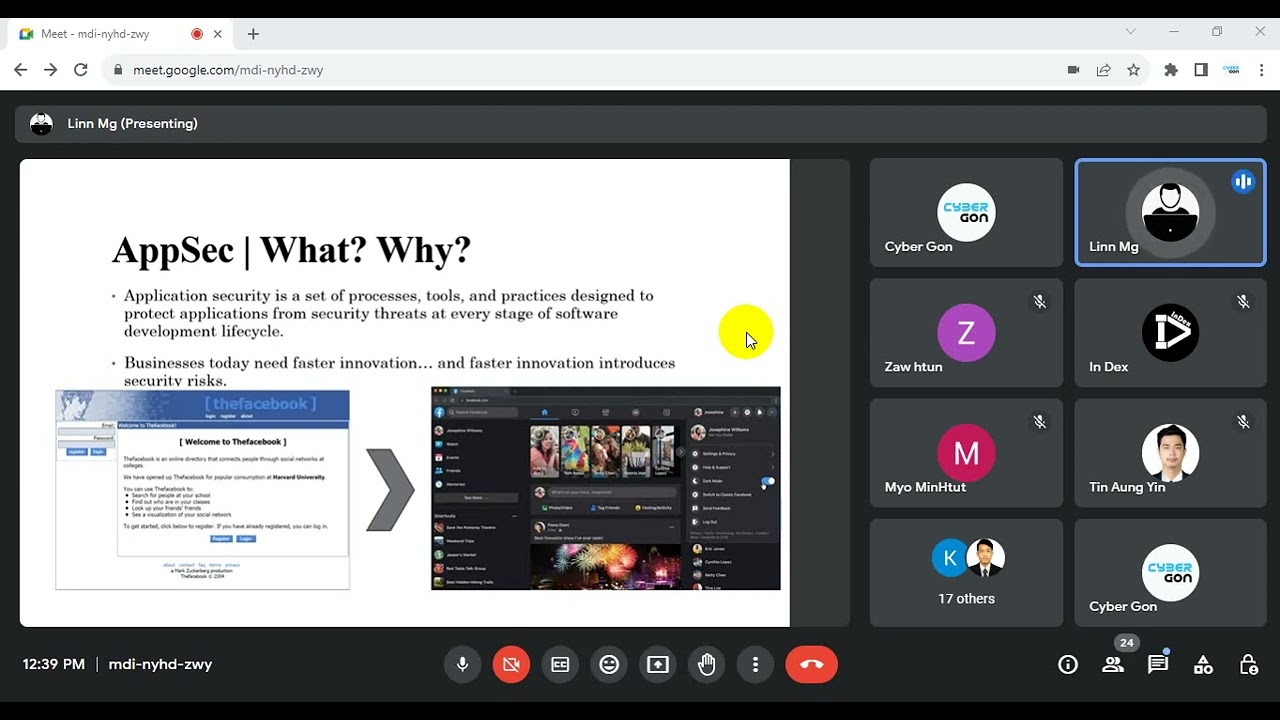Raise your hand
The width and height of the screenshot is (1280, 720).
[x=707, y=664]
